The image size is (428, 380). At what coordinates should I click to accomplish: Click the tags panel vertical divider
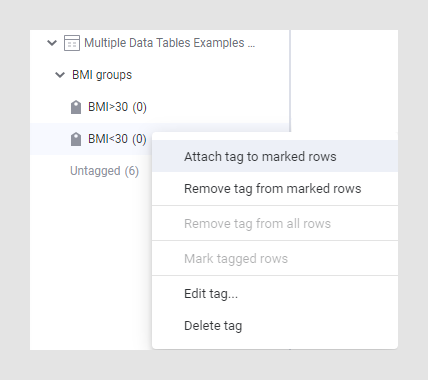tap(290, 80)
